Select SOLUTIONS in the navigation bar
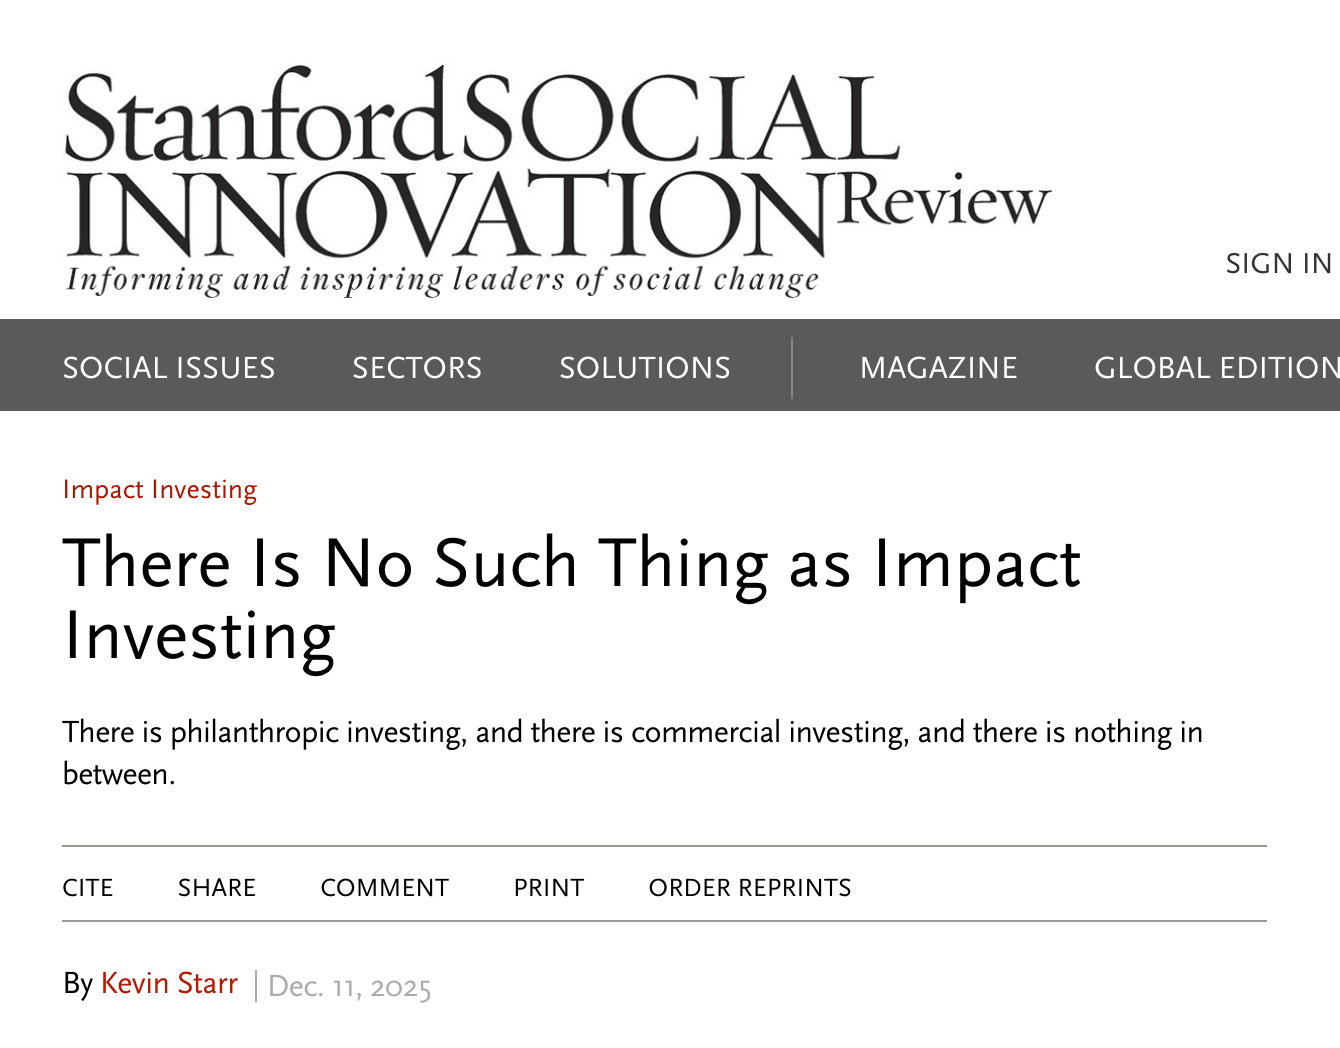The width and height of the screenshot is (1340, 1048). click(x=645, y=368)
